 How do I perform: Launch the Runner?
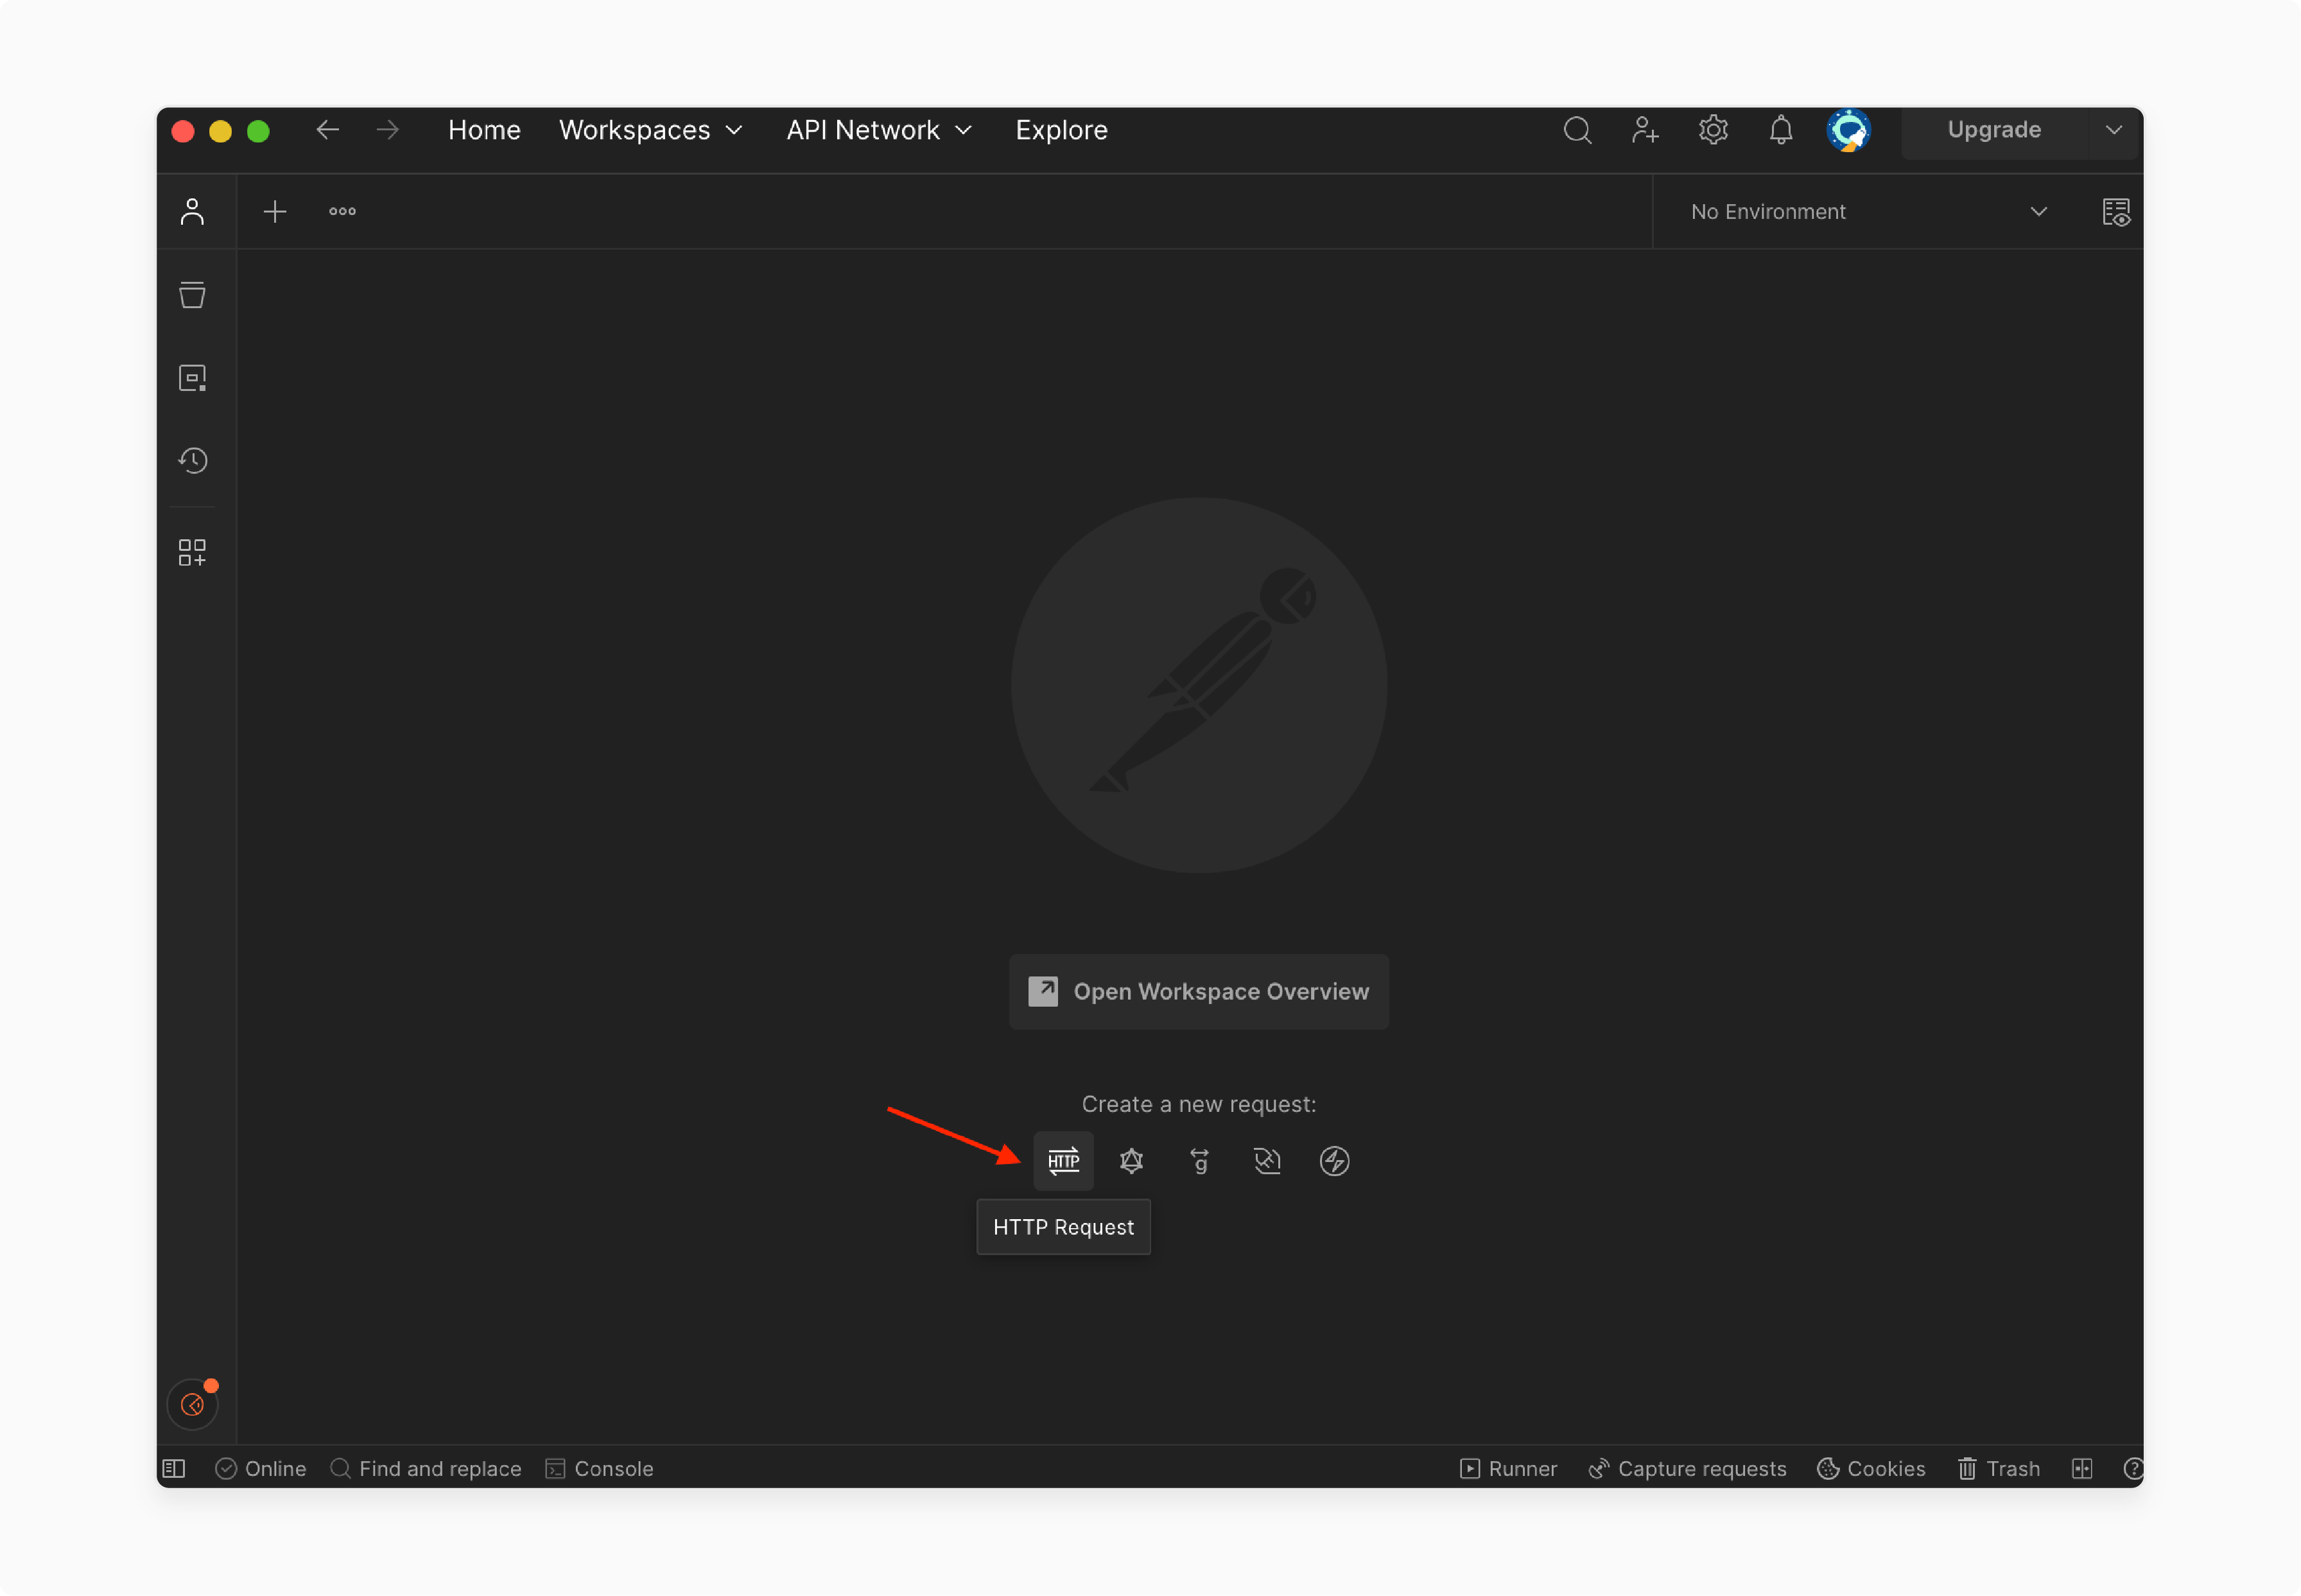click(x=1508, y=1468)
